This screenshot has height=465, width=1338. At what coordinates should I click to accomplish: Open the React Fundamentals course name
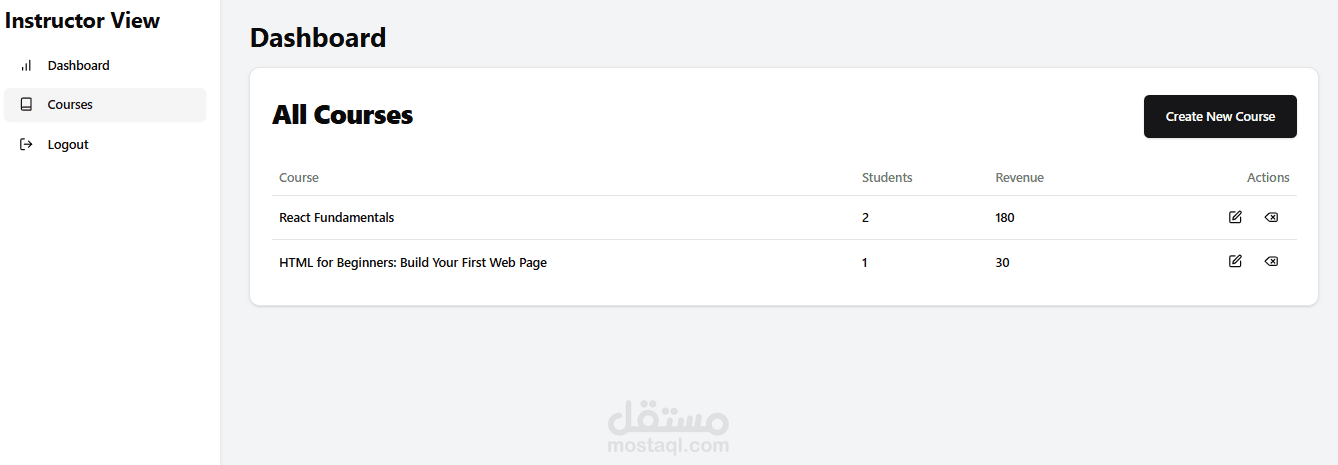(337, 218)
